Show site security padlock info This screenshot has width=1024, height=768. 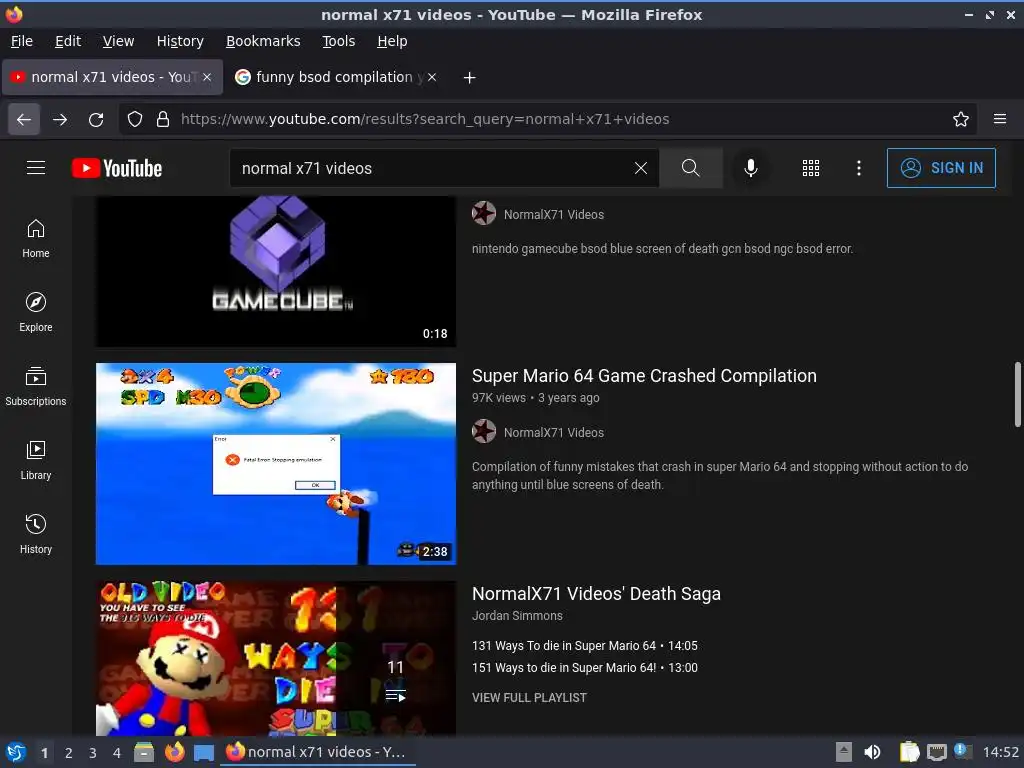(x=163, y=119)
